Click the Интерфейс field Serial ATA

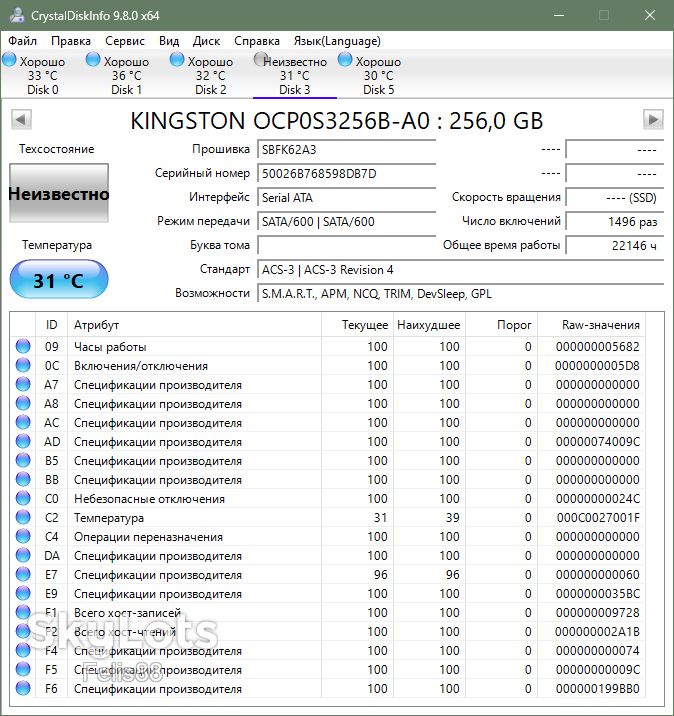347,198
